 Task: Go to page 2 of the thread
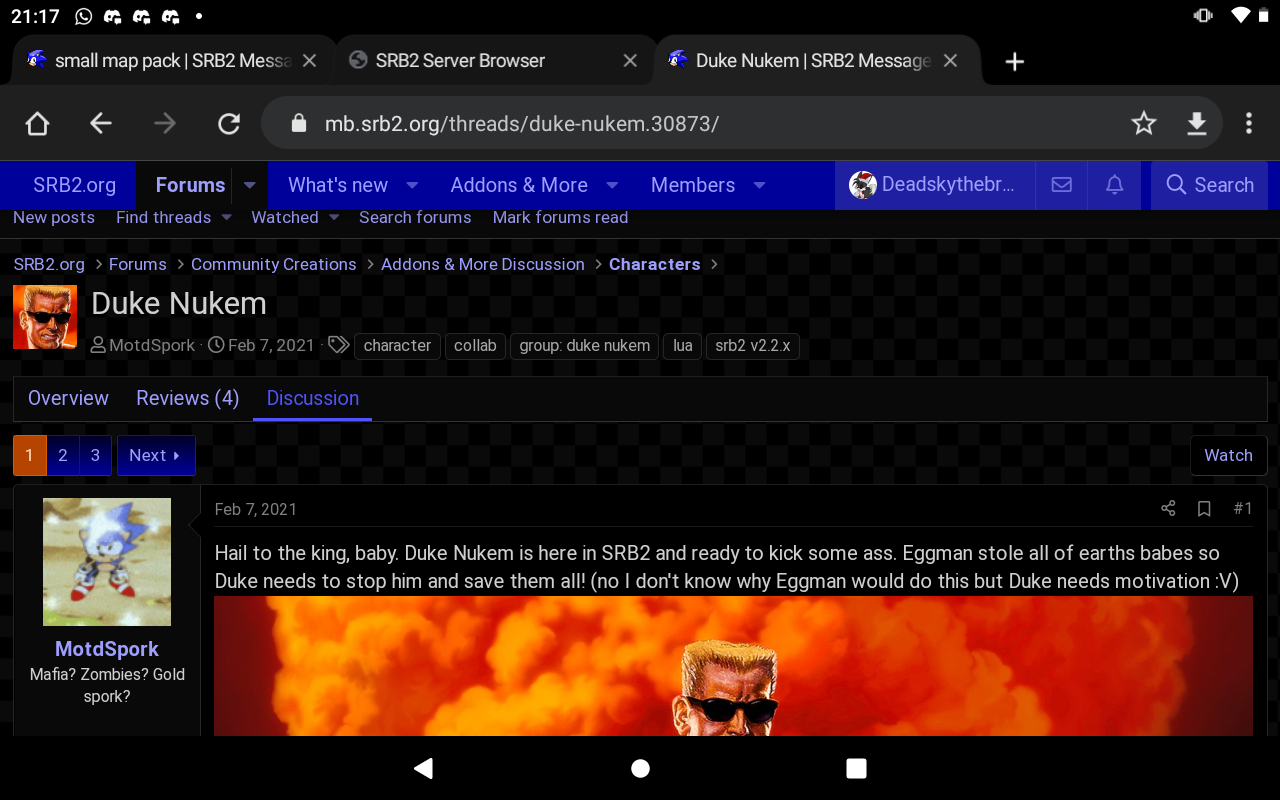pos(62,455)
